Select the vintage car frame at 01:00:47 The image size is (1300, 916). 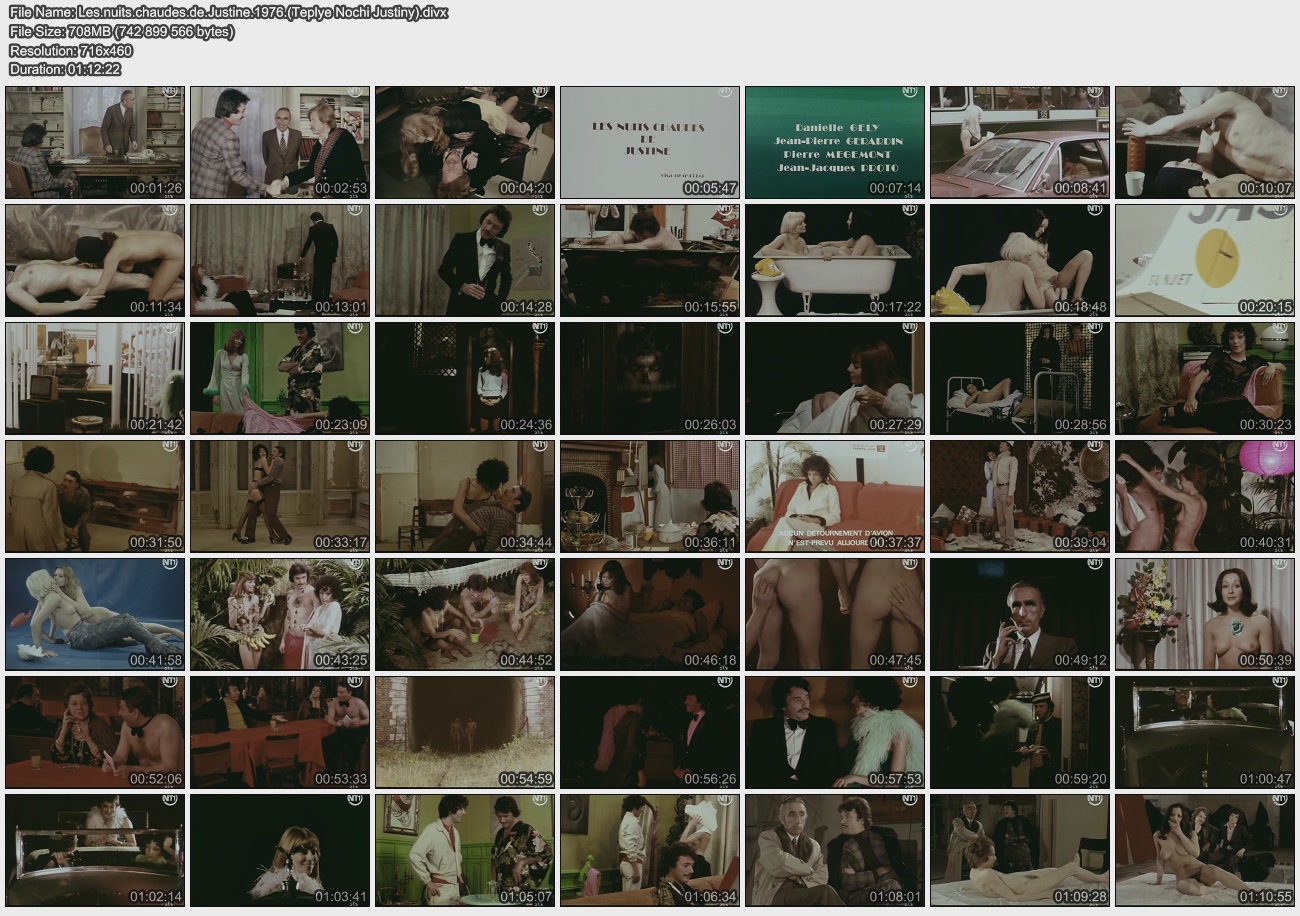tap(1205, 732)
